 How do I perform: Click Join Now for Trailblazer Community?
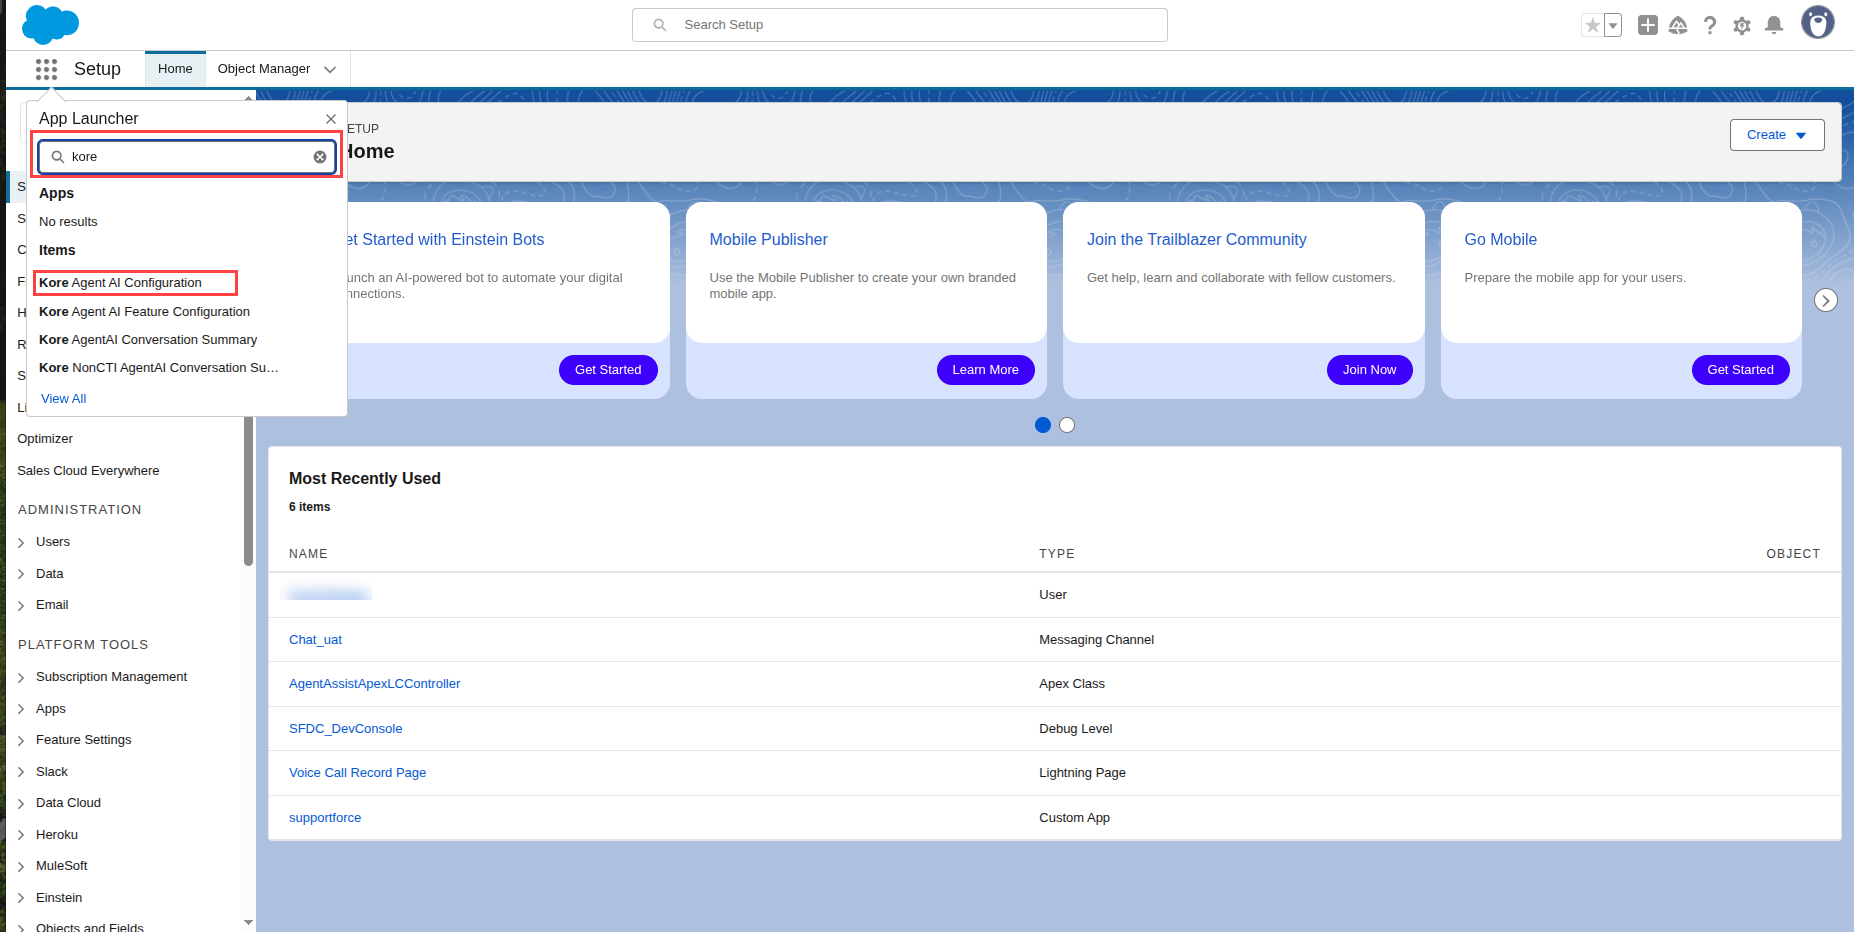point(1369,370)
